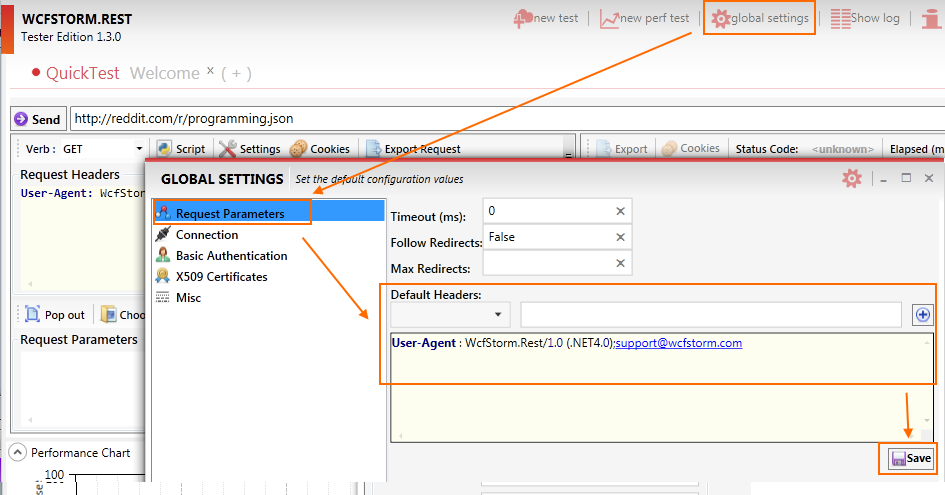This screenshot has width=945, height=495.
Task: Open the Default Headers name dropdown
Action: coord(450,314)
